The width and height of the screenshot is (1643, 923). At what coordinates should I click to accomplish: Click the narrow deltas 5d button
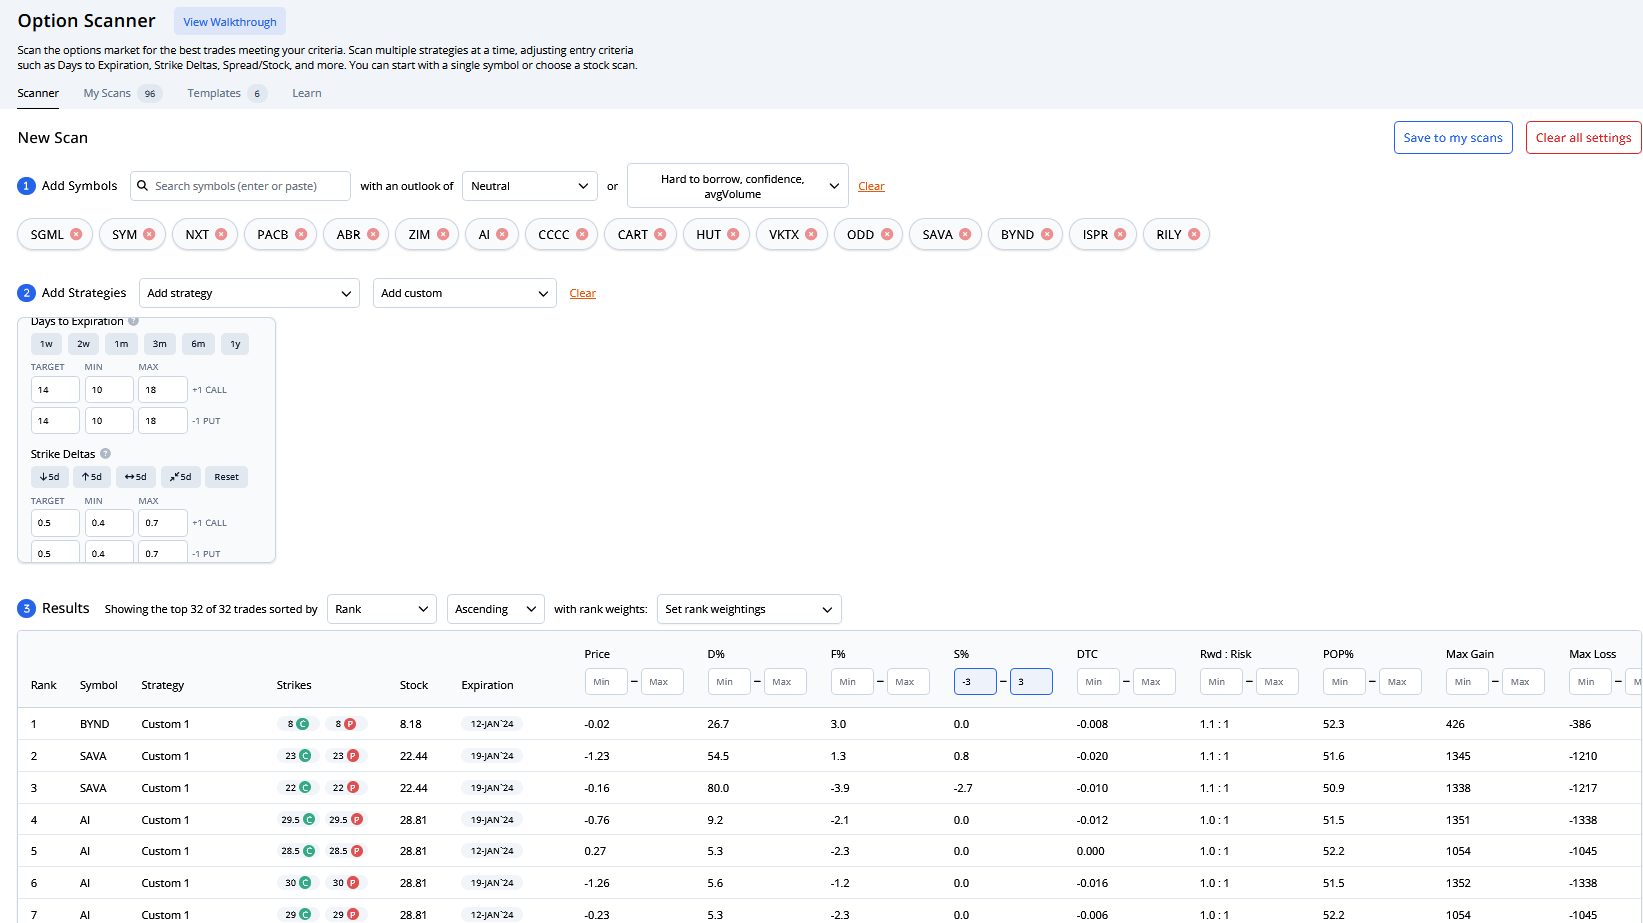[x=181, y=477]
